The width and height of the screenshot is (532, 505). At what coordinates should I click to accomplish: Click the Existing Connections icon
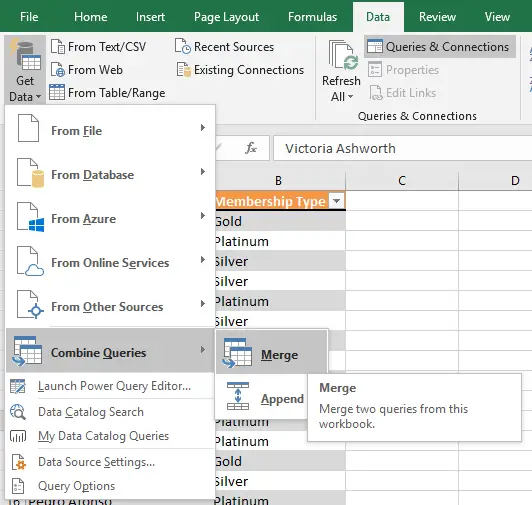[x=184, y=70]
